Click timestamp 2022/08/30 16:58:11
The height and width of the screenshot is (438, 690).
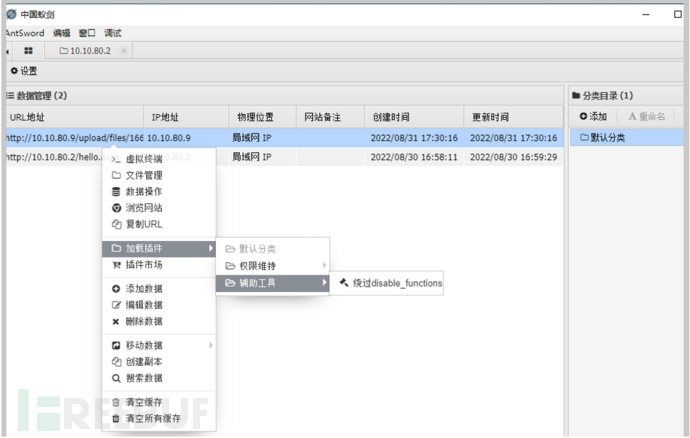[414, 157]
